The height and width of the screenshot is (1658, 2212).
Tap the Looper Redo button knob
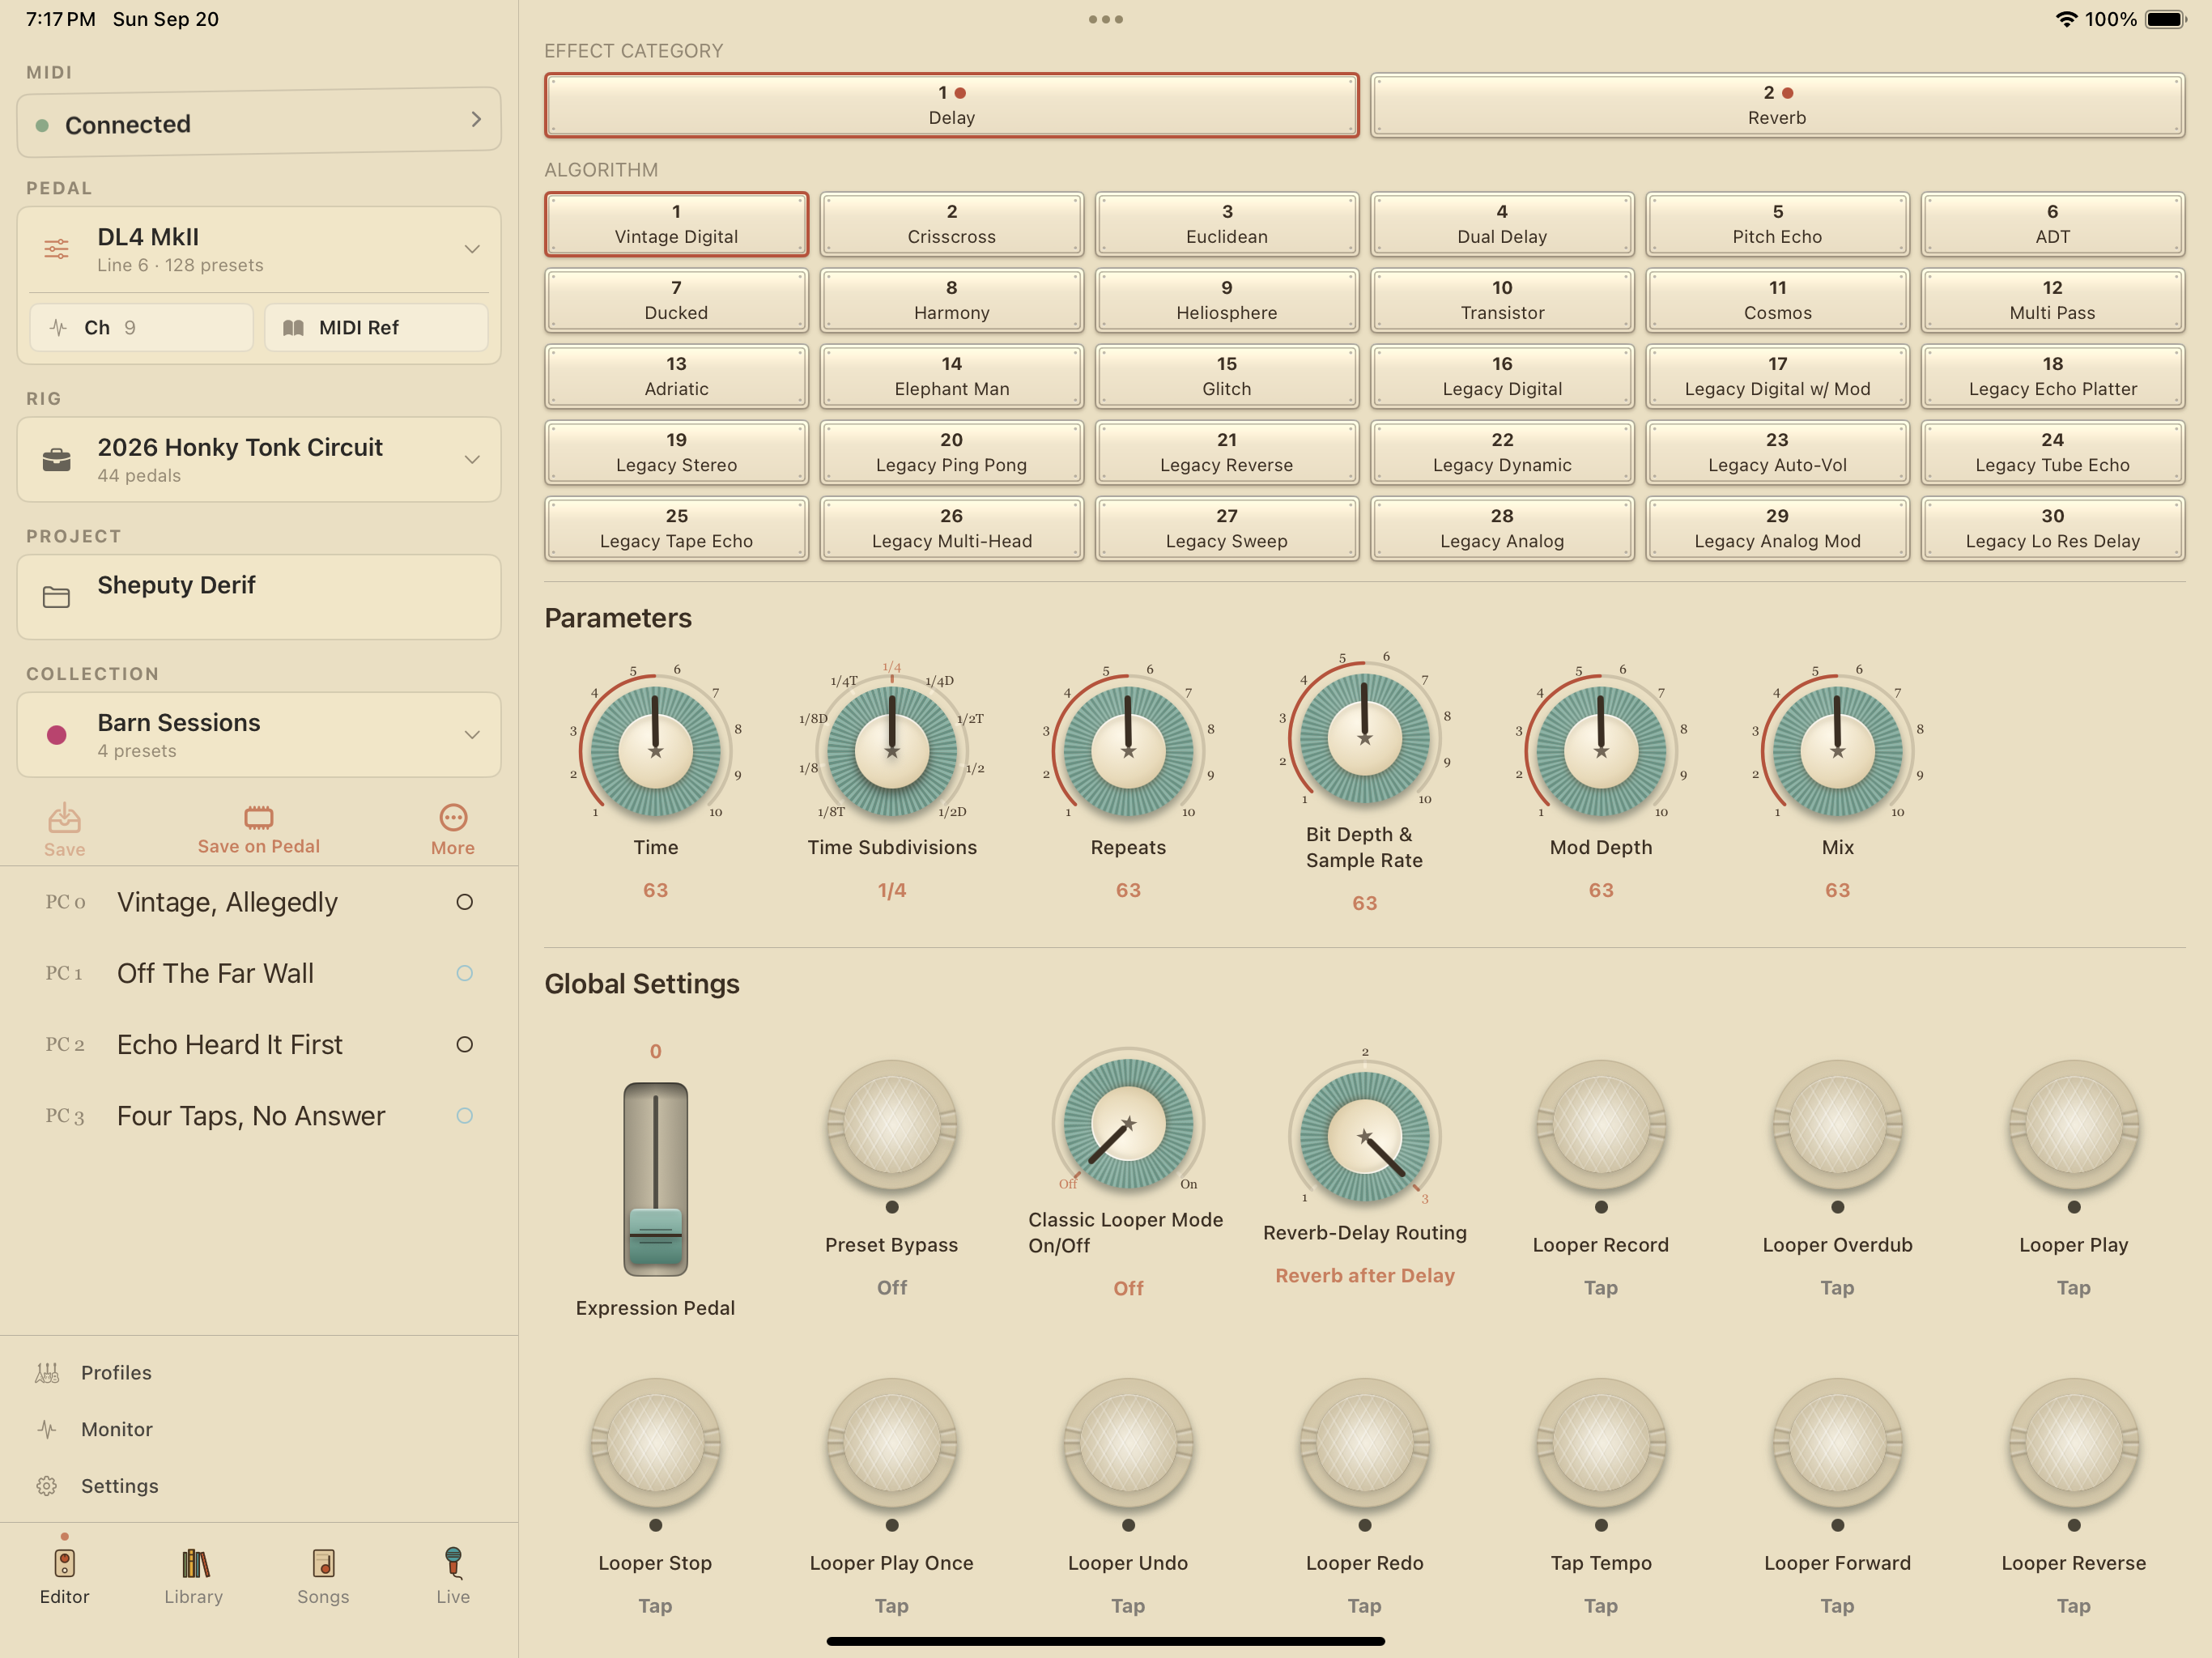coord(1365,1443)
